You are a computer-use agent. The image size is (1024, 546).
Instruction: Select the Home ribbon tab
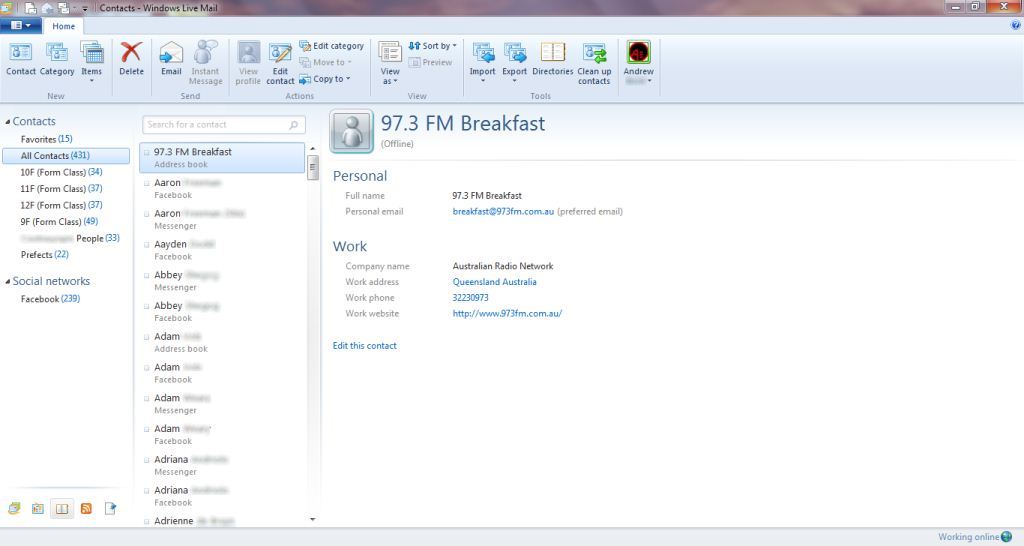[x=63, y=26]
